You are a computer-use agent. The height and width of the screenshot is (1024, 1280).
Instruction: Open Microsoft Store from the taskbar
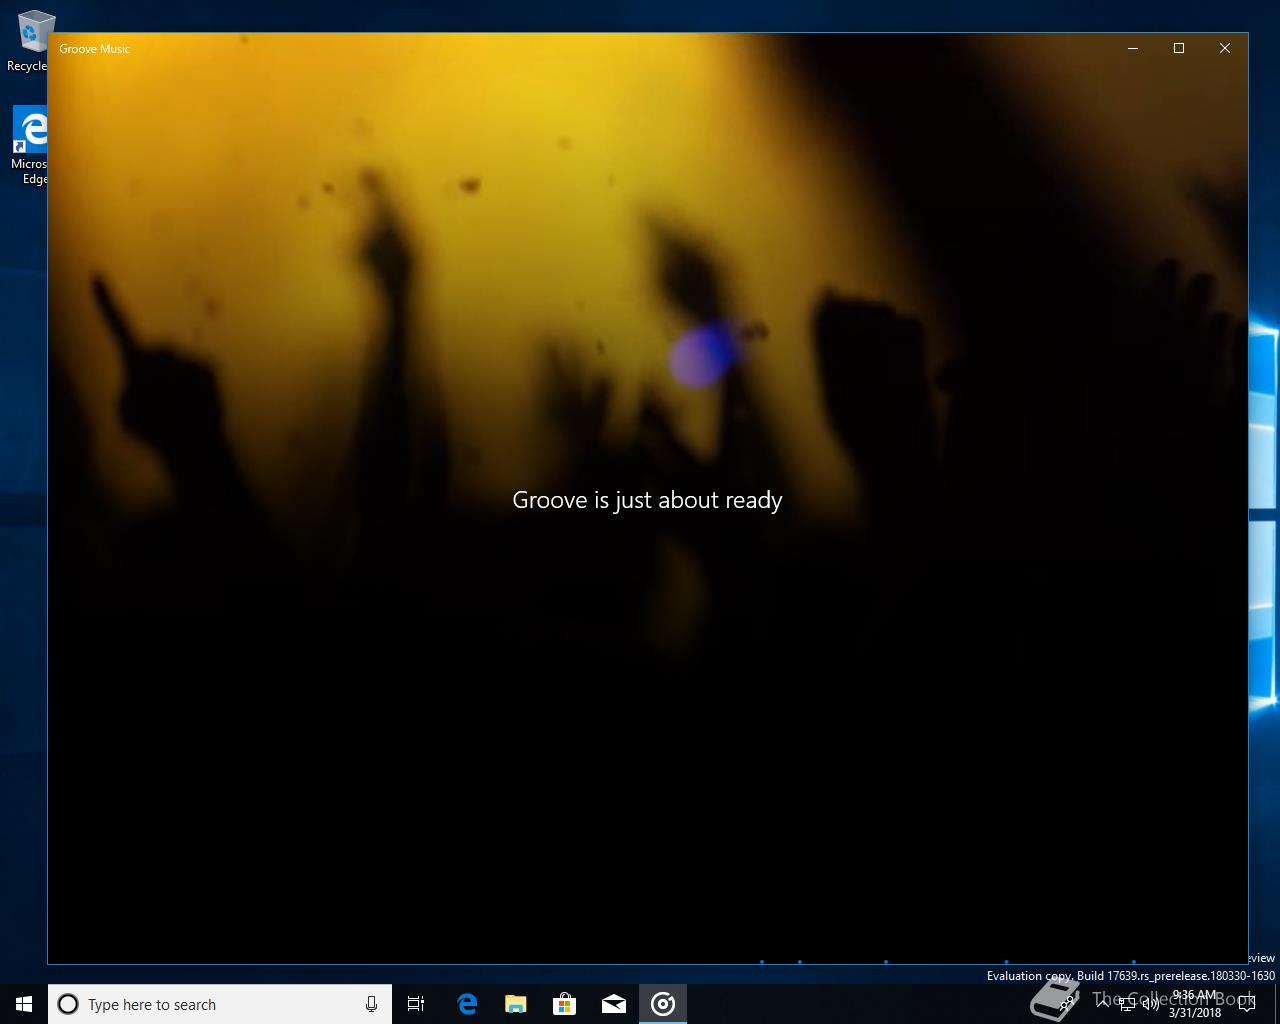pos(564,1004)
